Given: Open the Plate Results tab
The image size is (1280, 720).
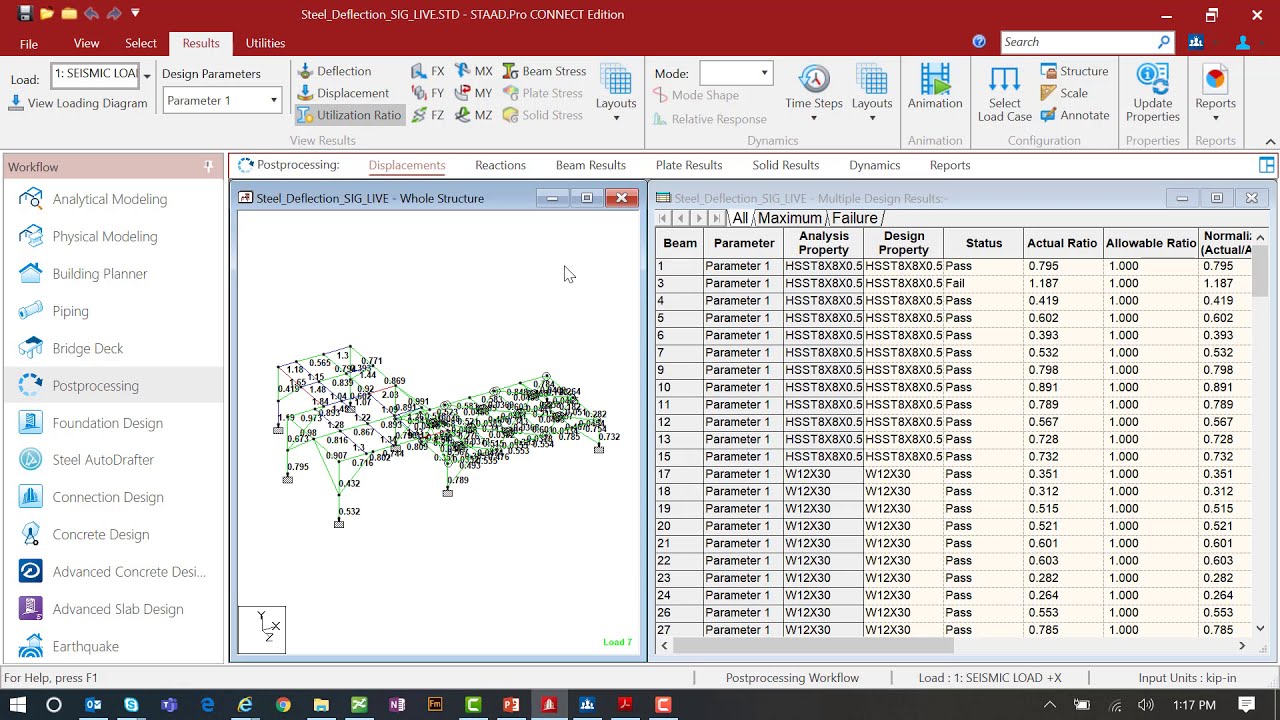Looking at the screenshot, I should (689, 165).
